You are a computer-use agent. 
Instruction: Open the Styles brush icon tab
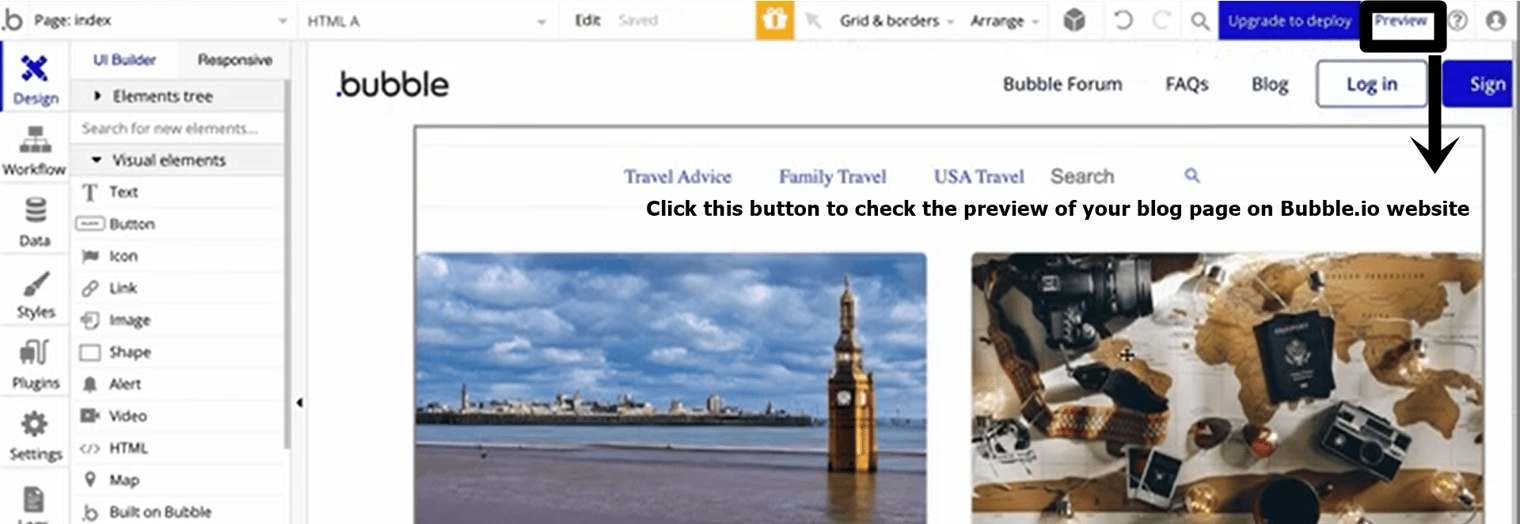click(x=35, y=295)
